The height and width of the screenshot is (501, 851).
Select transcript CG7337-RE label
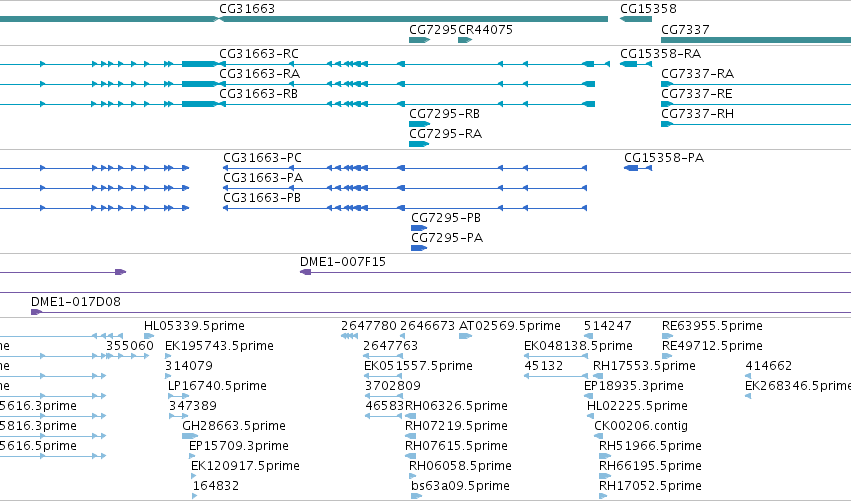pyautogui.click(x=697, y=94)
